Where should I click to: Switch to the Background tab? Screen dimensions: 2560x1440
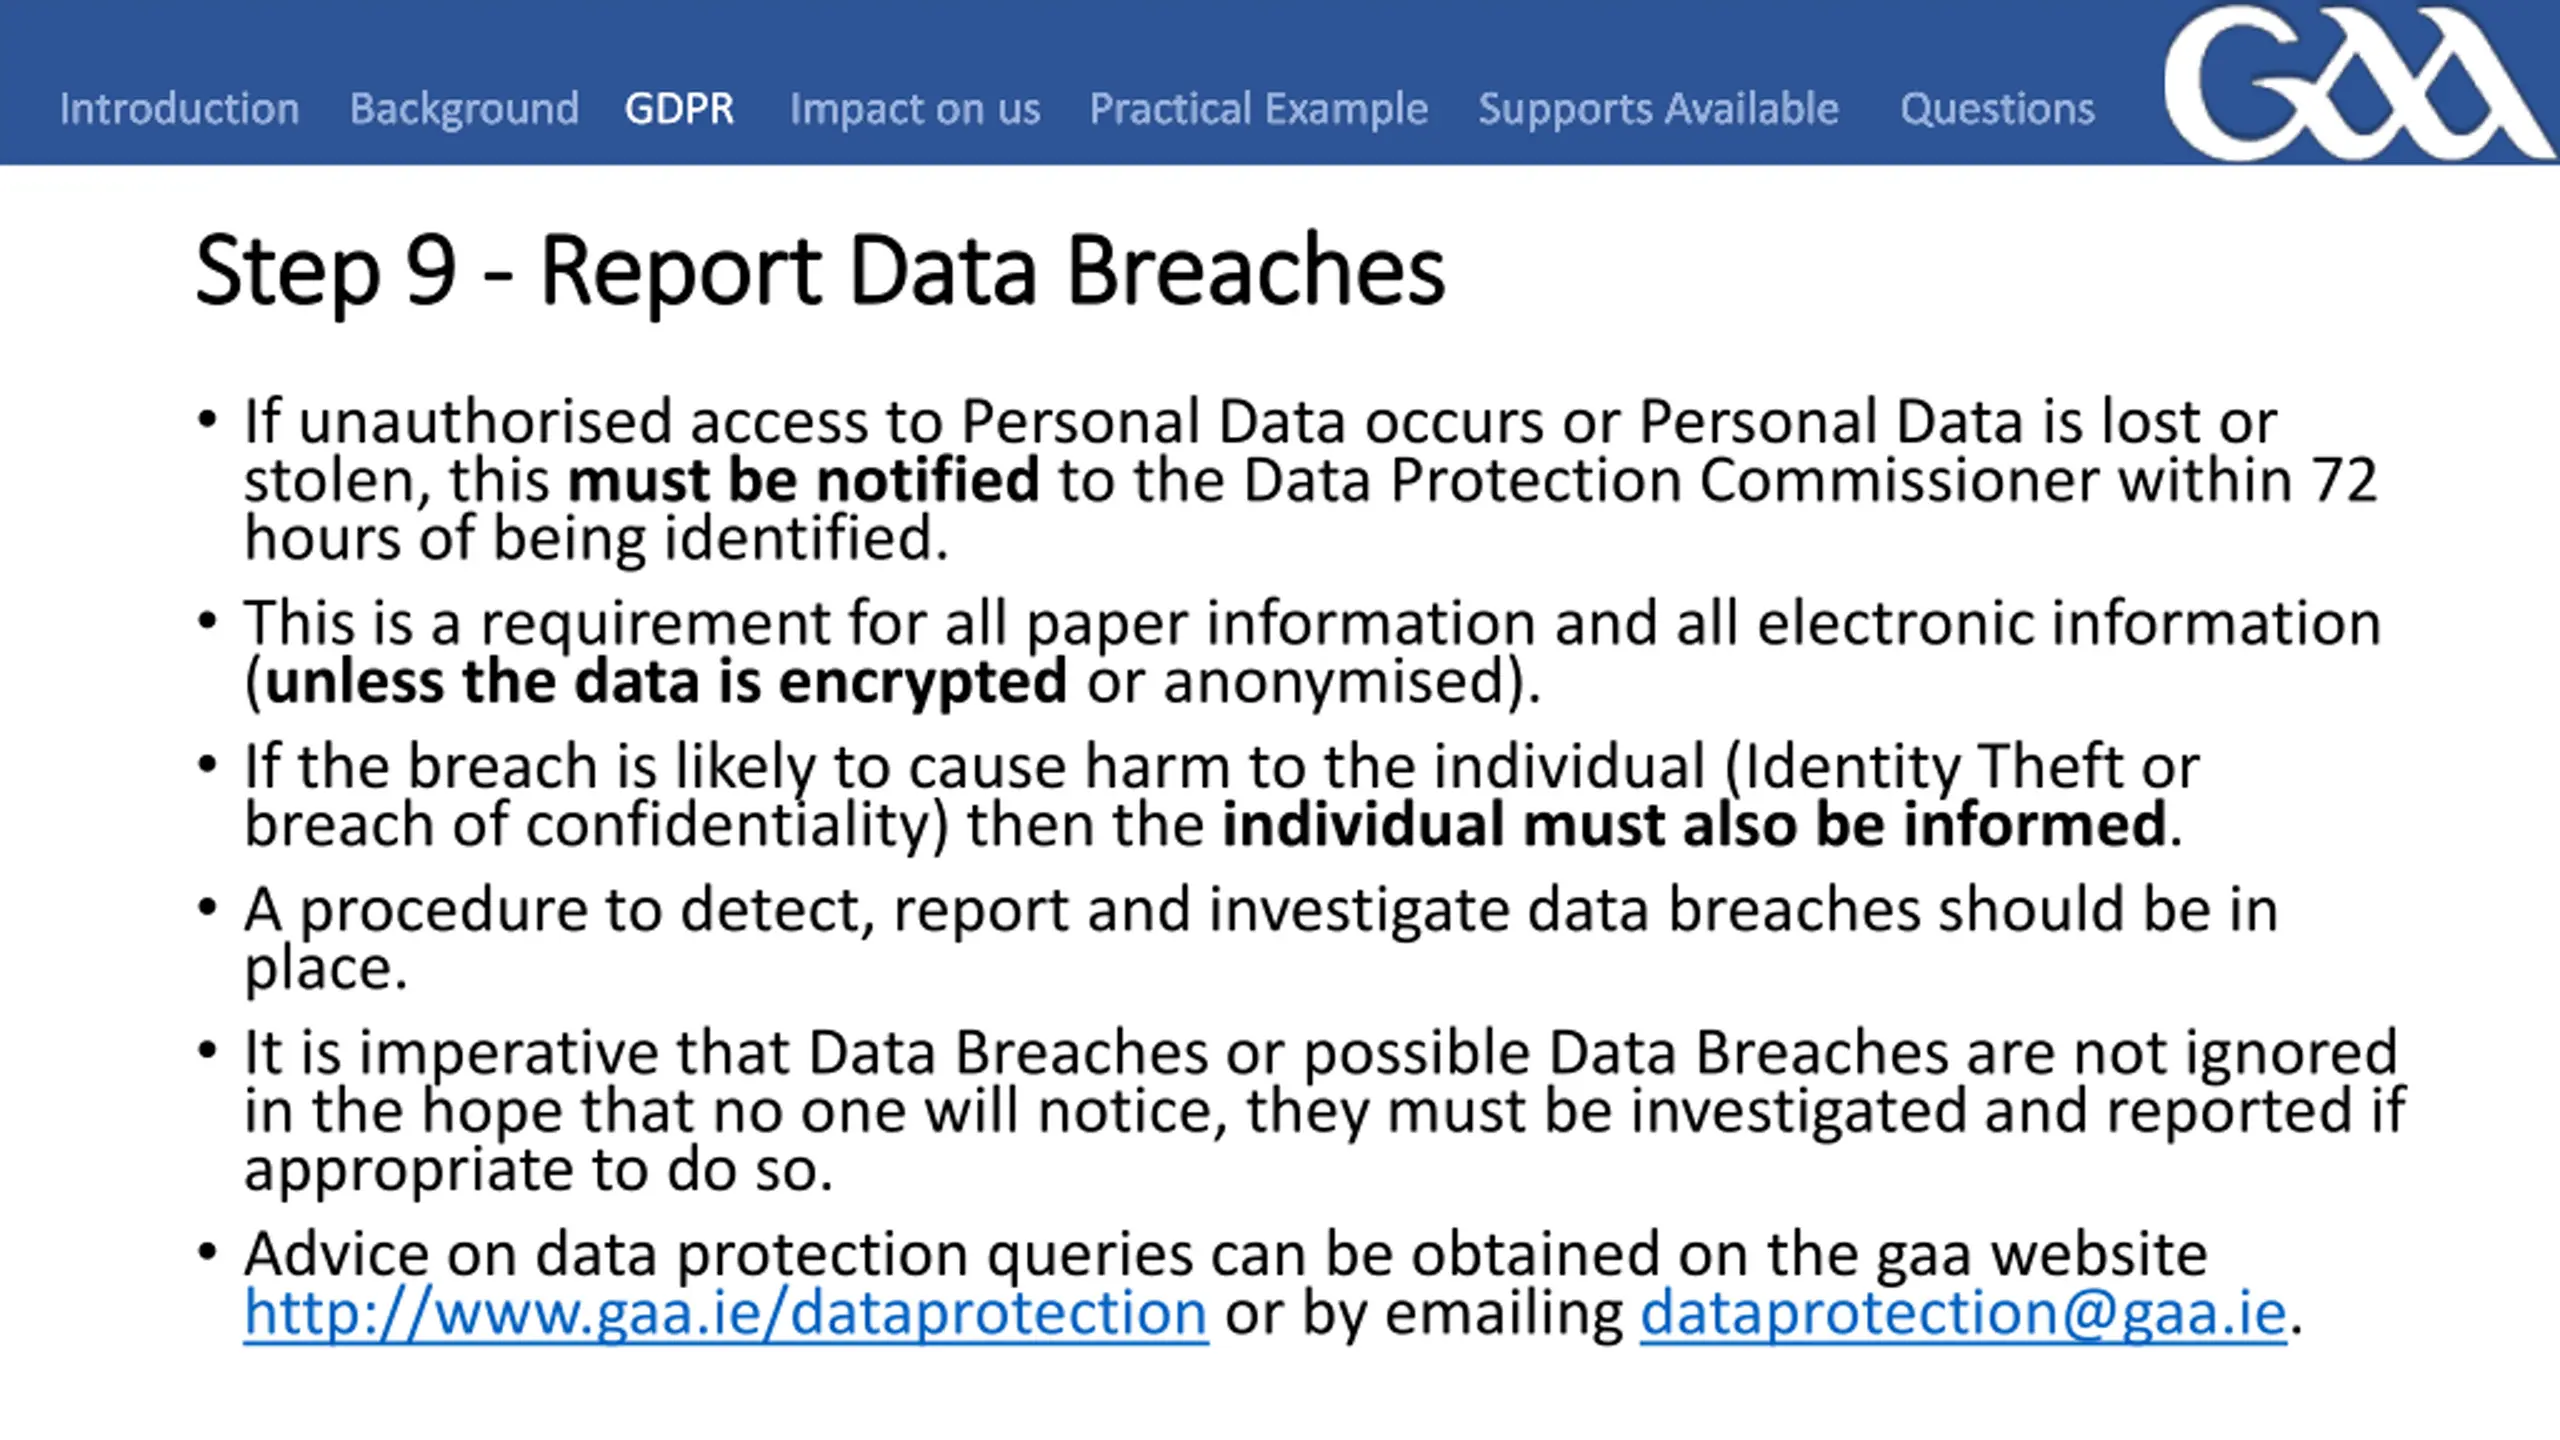point(464,109)
